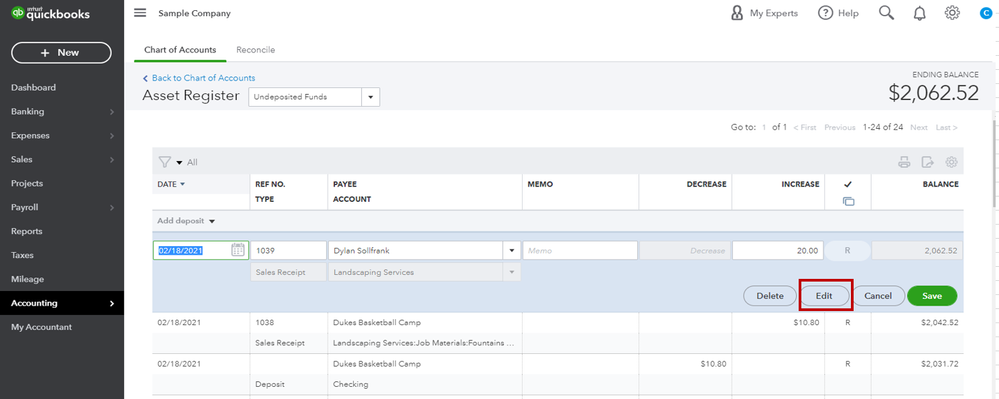This screenshot has height=399, width=999.
Task: Click the $2,042.52 balance cell
Action: pos(939,323)
